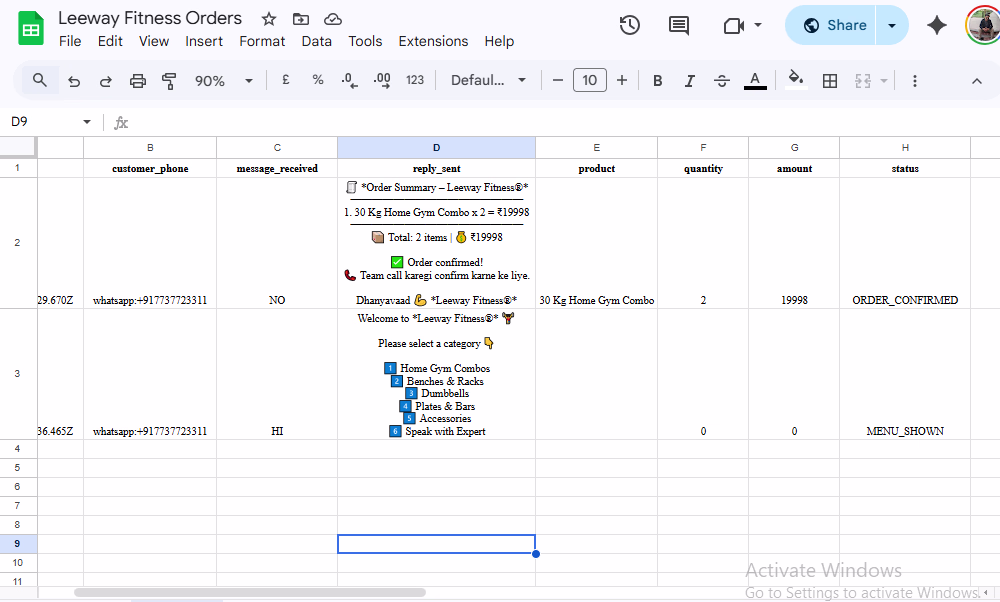Check the cloud save status icon
This screenshot has height=602, width=1000.
coord(333,19)
